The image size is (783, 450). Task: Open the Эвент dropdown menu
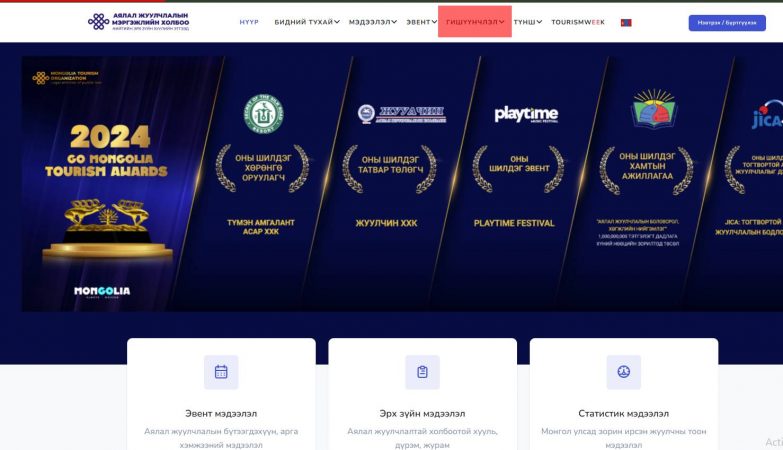pyautogui.click(x=421, y=22)
